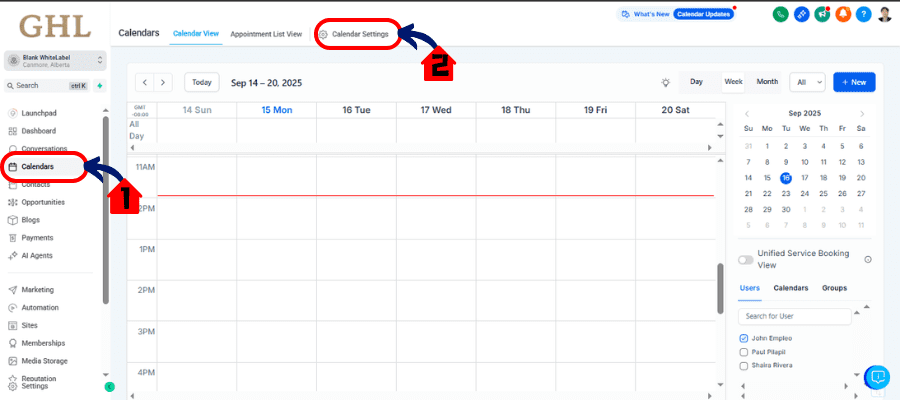Click info icon beside Unified Service Booking
This screenshot has height=400, width=900.
click(x=868, y=259)
